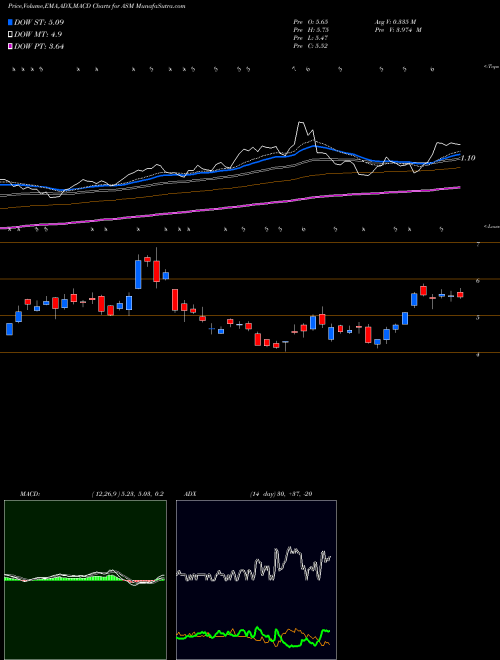
Task: Click the 'Avg V: 0.335 M' value
Action: pyautogui.click(x=395, y=21)
